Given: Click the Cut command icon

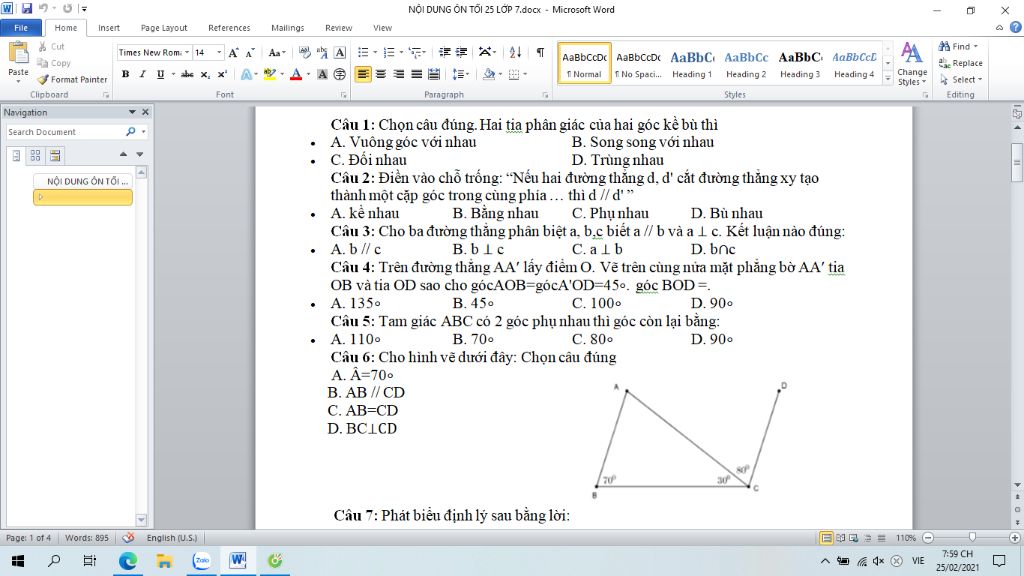Looking at the screenshot, I should 43,46.
